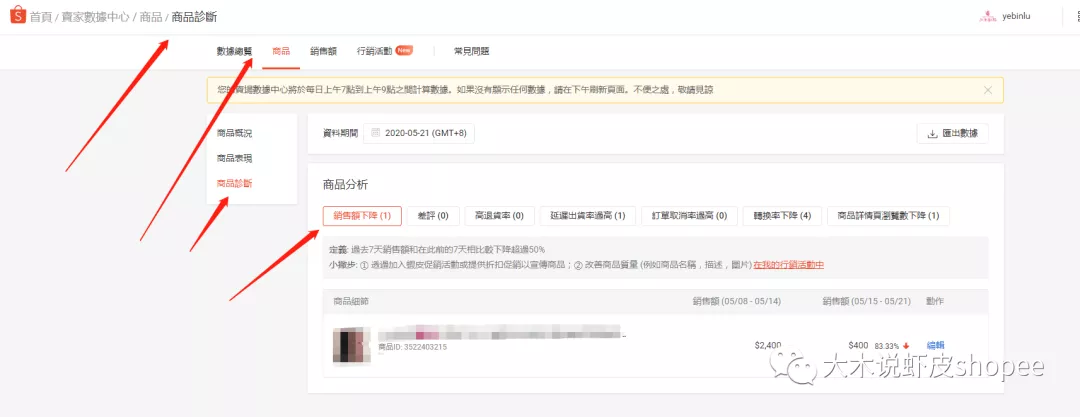Select 訂單取消率過高 (0) filter
The image size is (1080, 417).
click(x=689, y=216)
